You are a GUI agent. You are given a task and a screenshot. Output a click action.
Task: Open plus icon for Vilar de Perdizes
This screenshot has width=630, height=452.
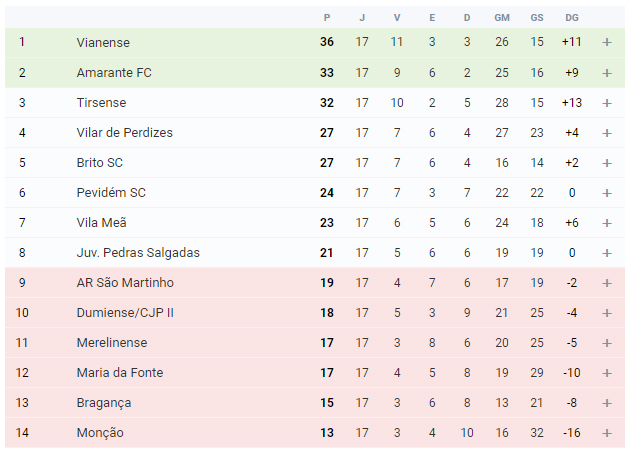click(x=607, y=133)
